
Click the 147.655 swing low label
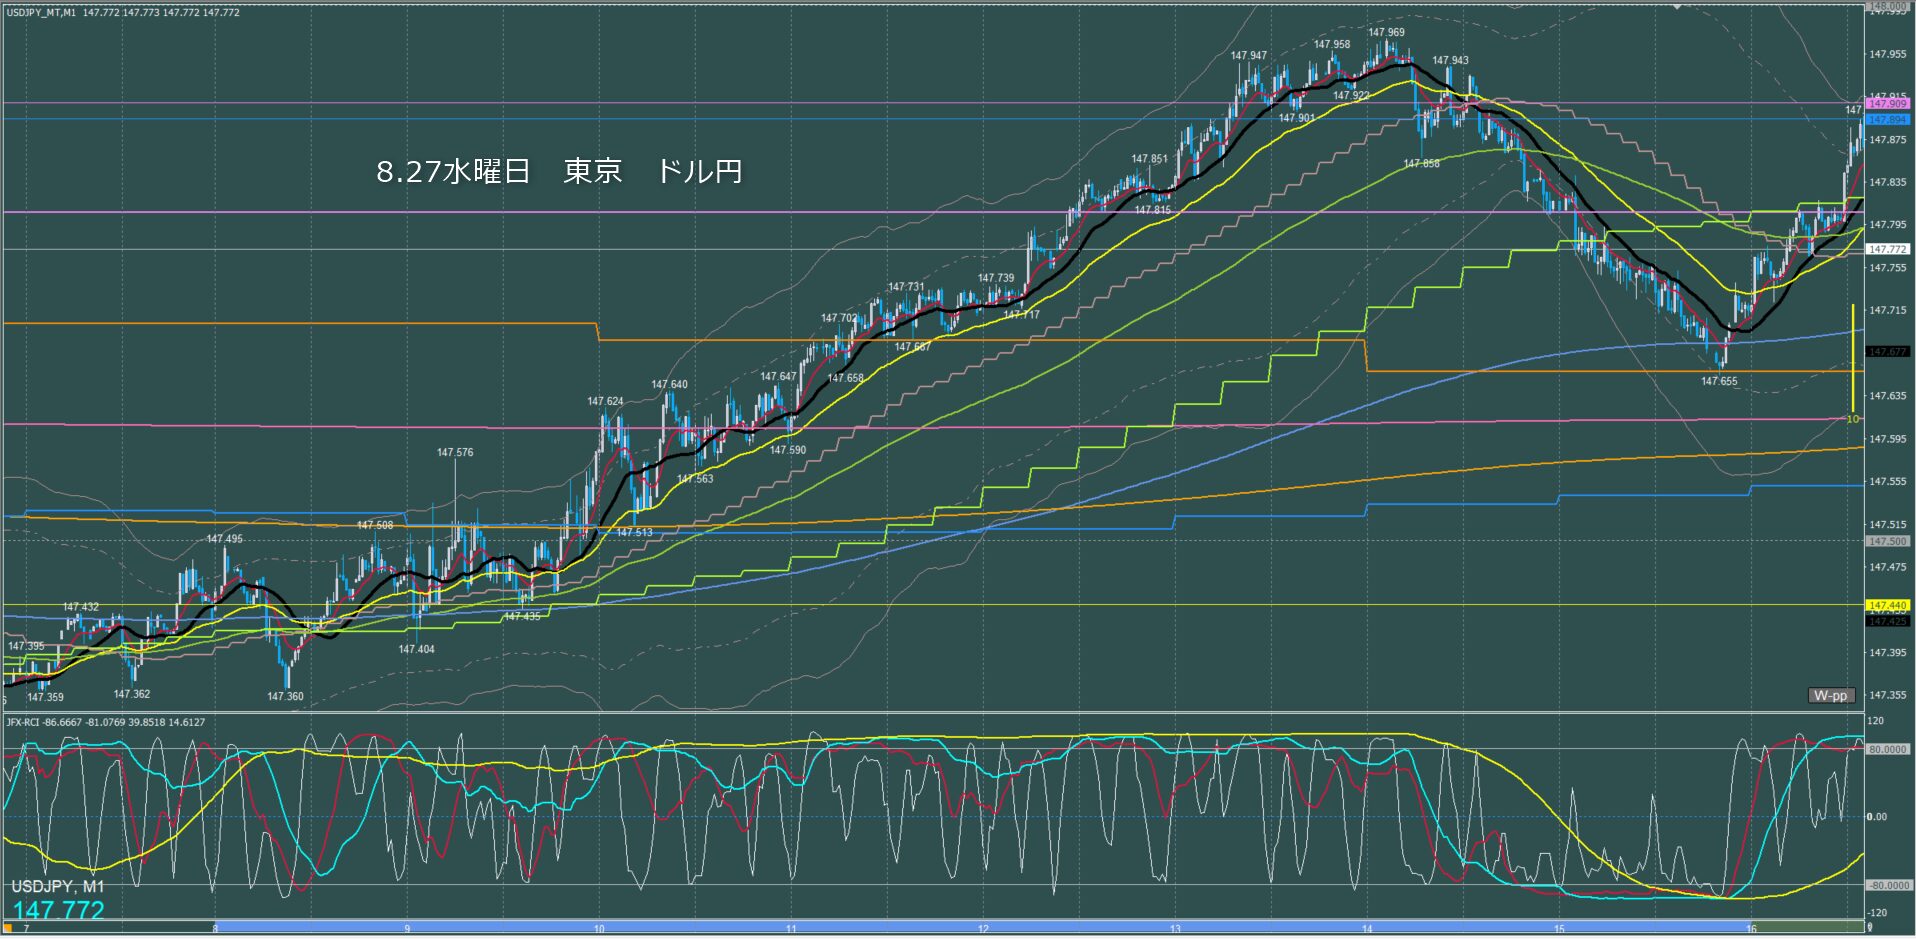click(1719, 381)
